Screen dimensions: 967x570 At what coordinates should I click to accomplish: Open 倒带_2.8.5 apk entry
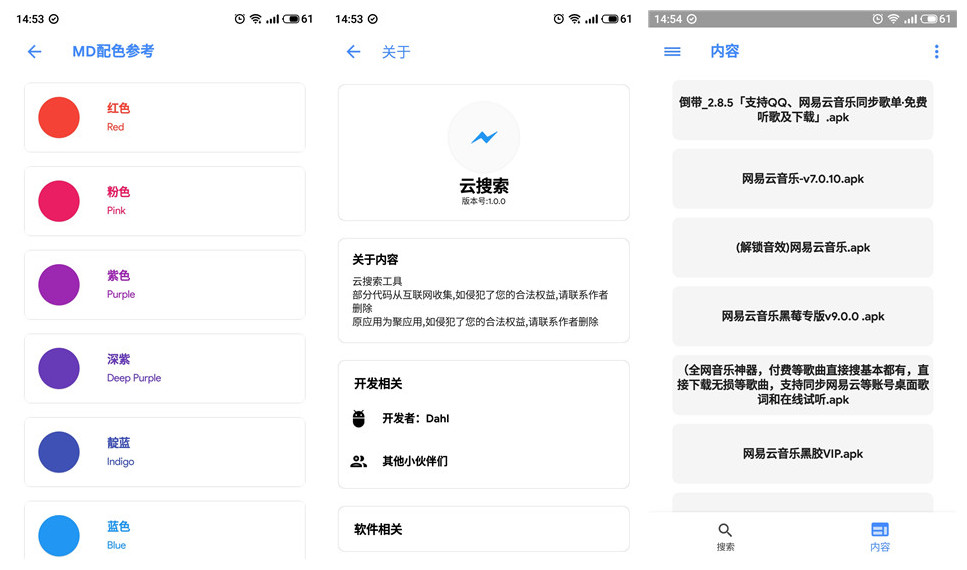802,110
